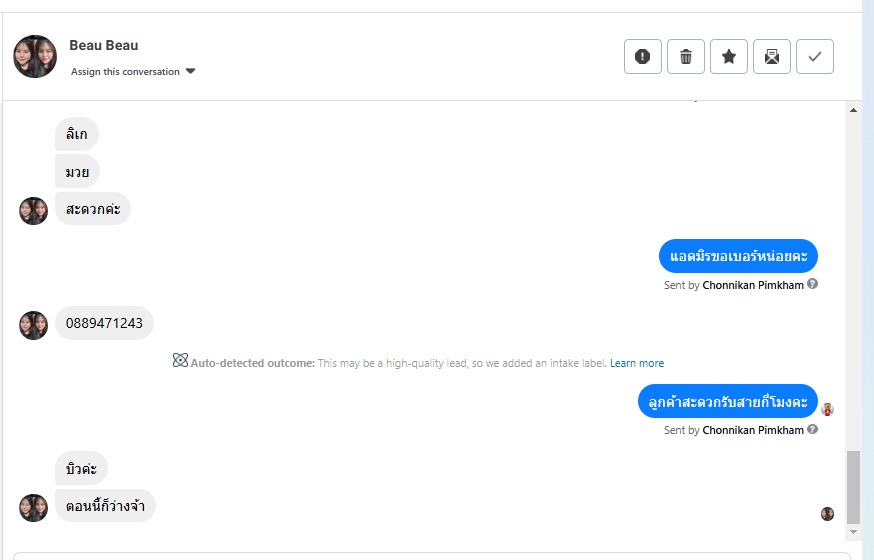
Task: Click message bubble ลิเก
Action: (76, 134)
